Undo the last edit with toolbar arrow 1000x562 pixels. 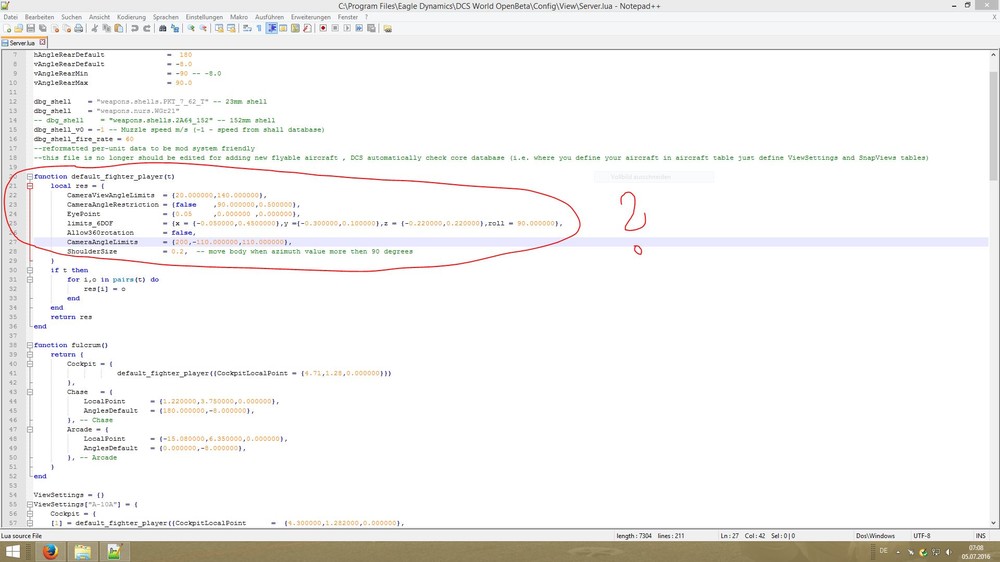[x=135, y=28]
